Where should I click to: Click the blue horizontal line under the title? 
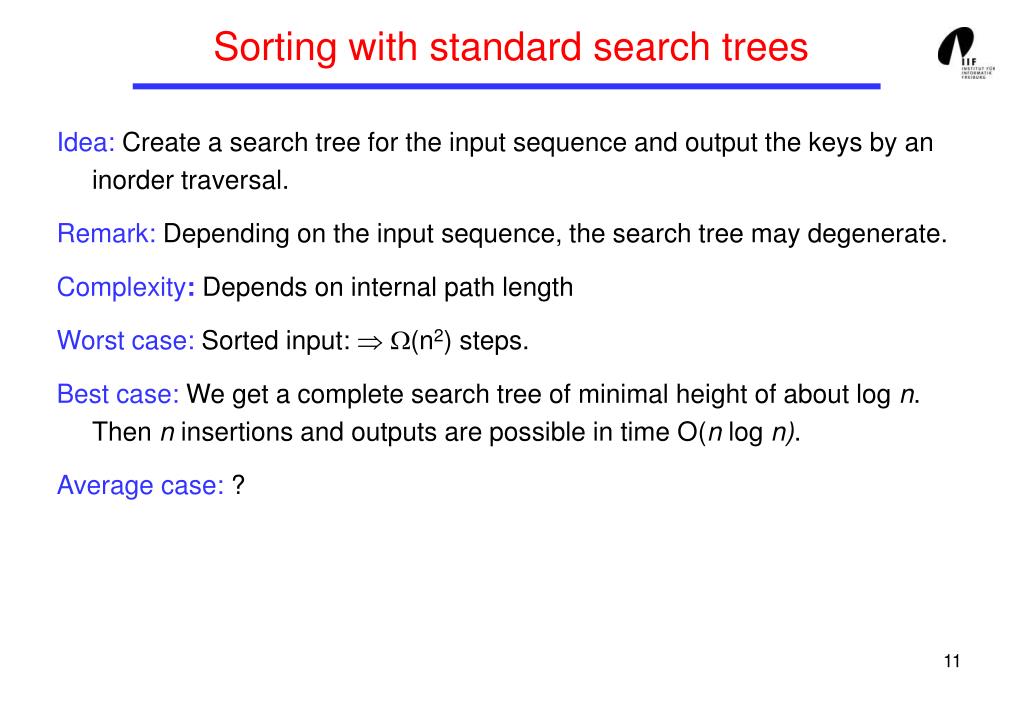point(506,87)
